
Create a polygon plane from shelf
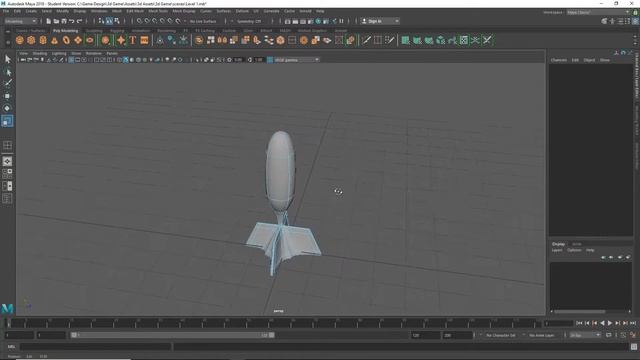point(78,40)
